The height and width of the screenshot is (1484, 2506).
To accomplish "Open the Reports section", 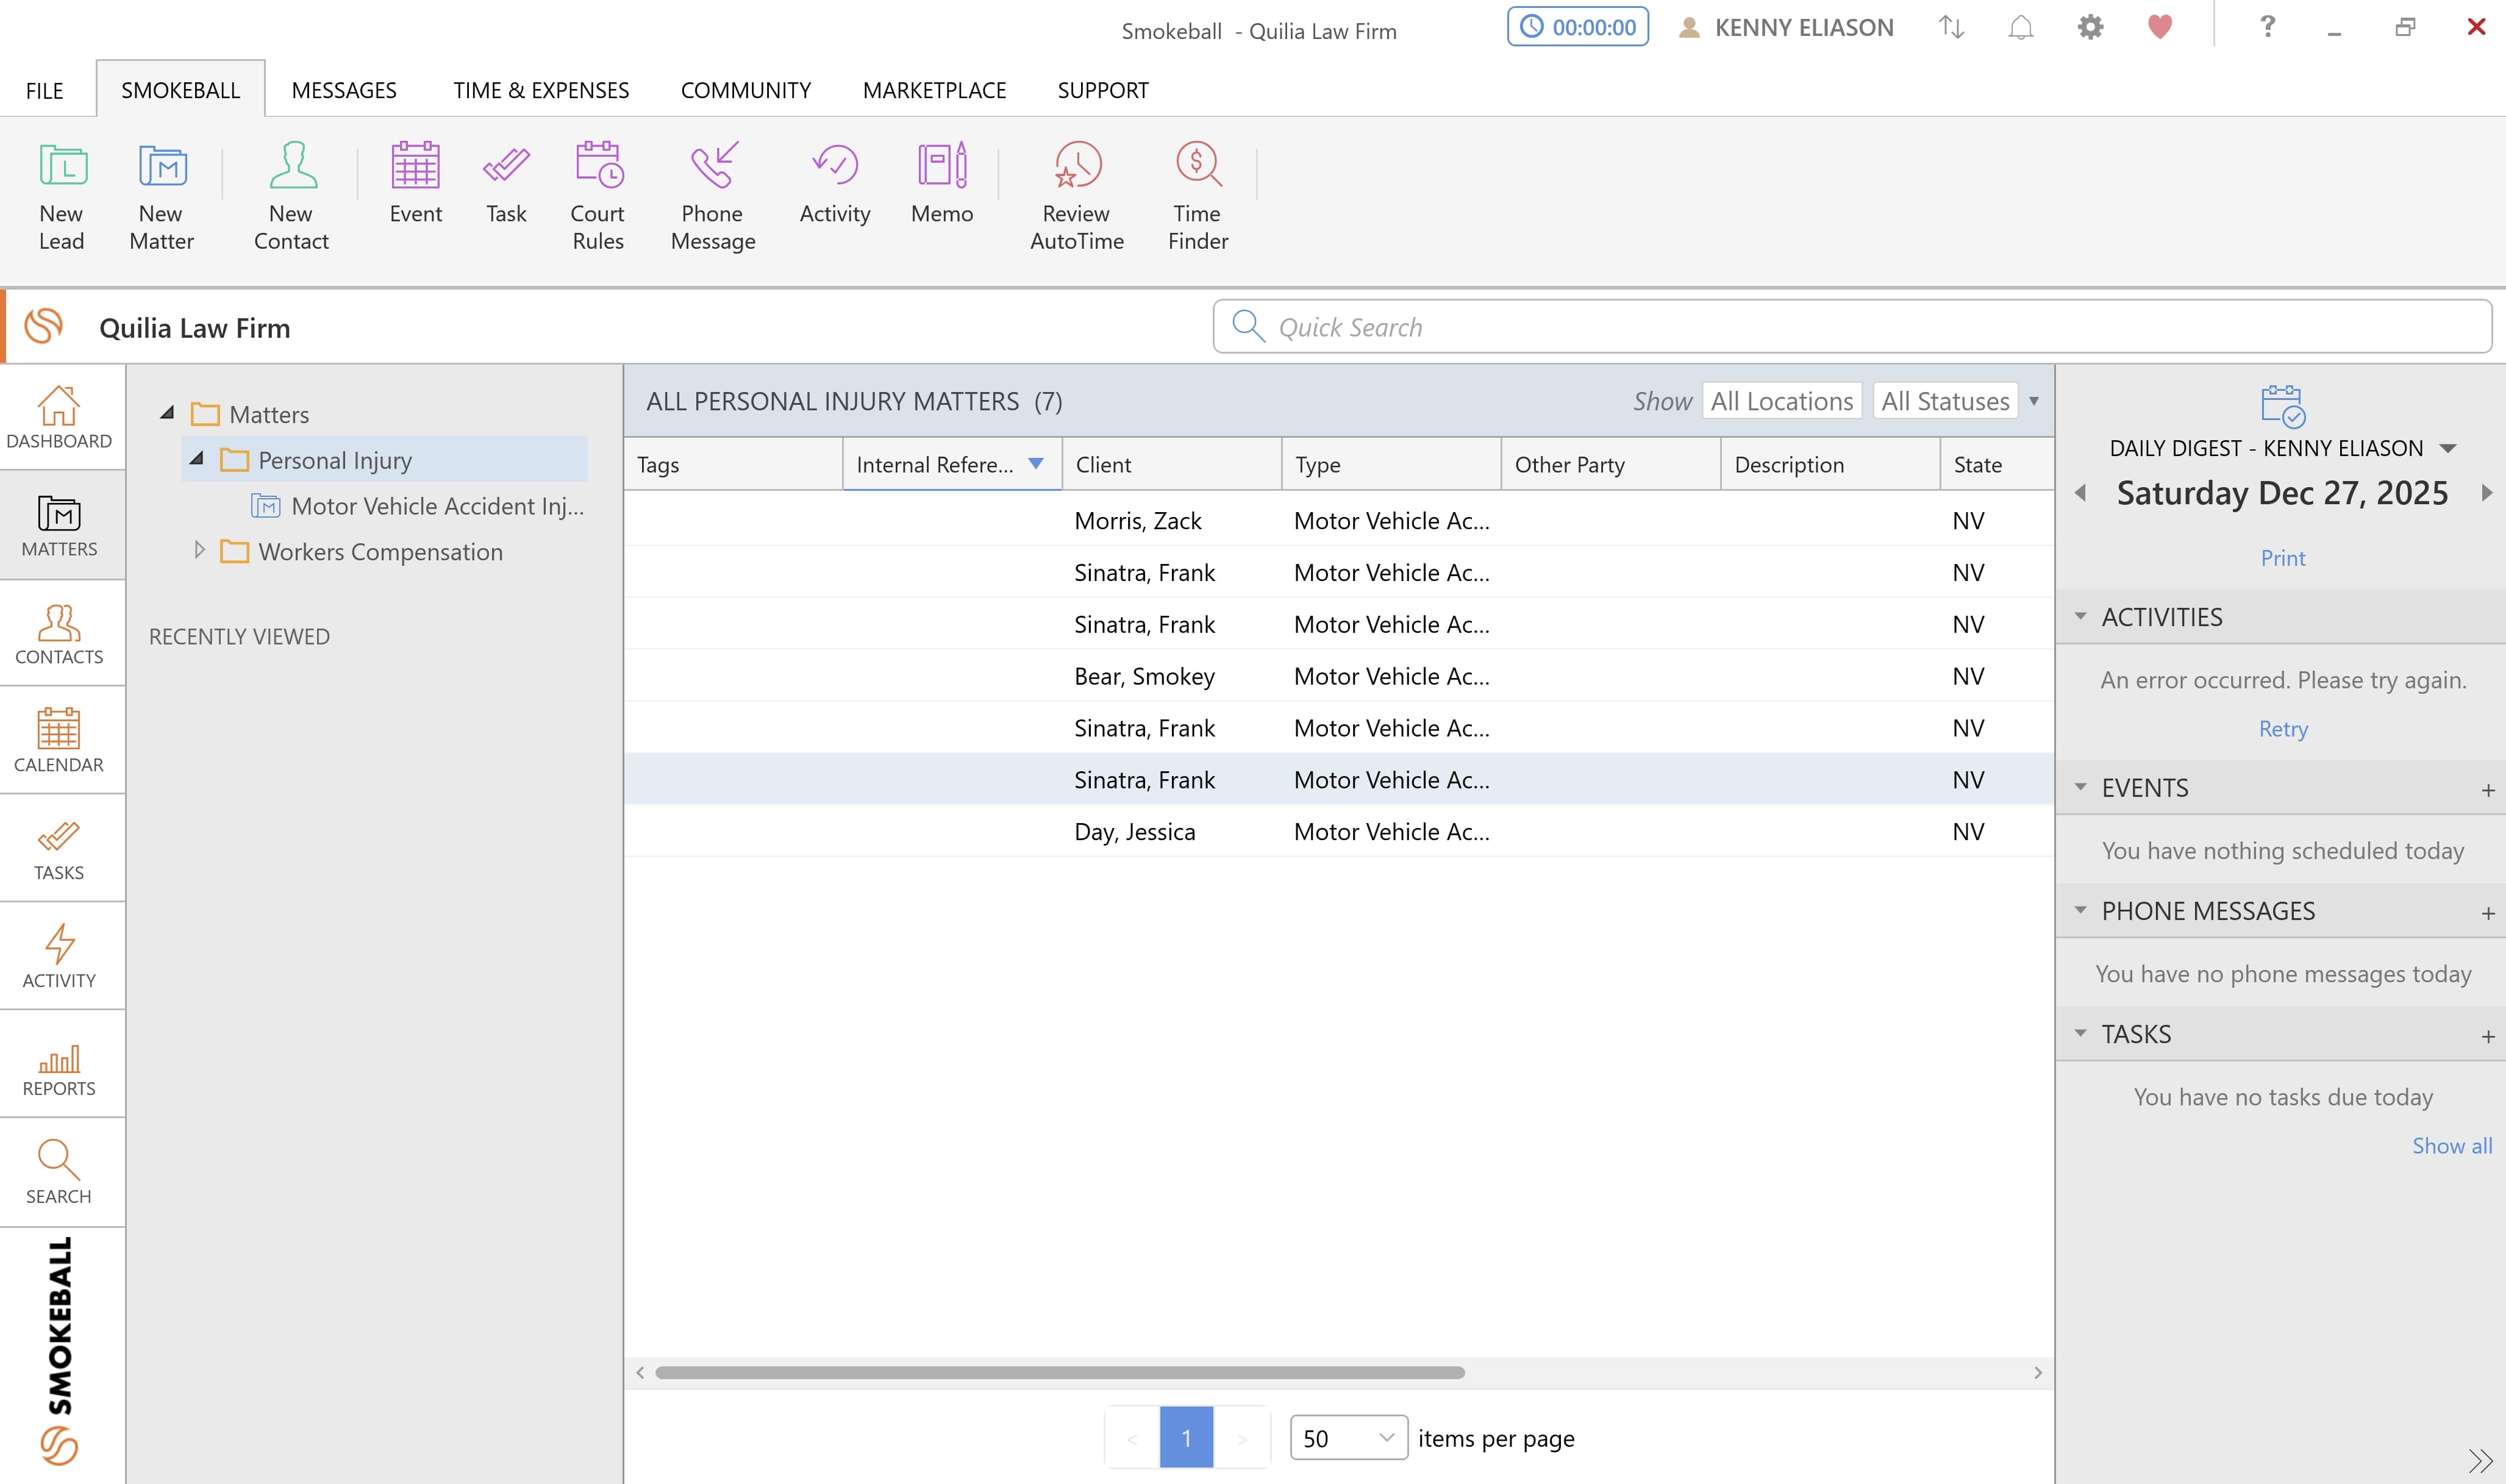I will [x=59, y=1063].
